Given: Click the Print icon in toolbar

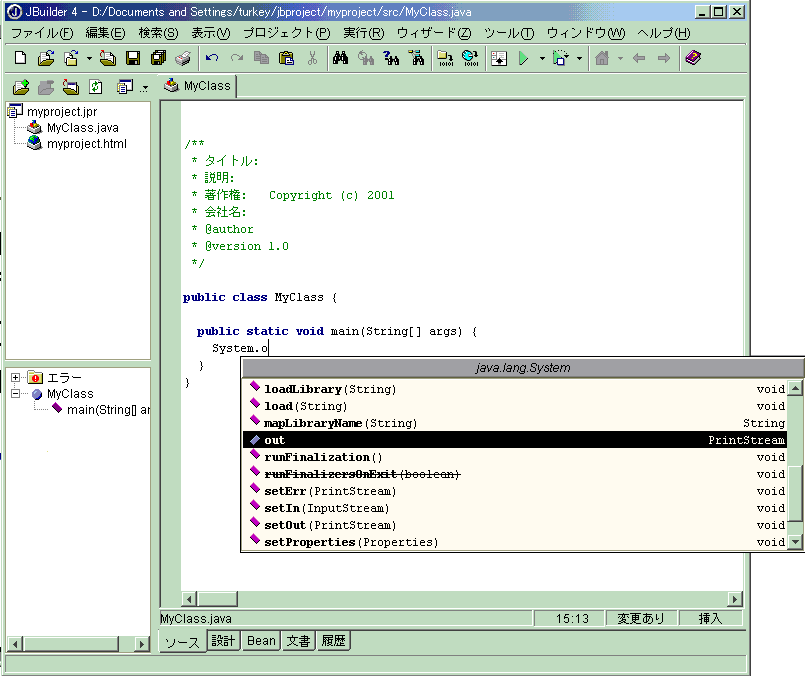Looking at the screenshot, I should point(183,58).
